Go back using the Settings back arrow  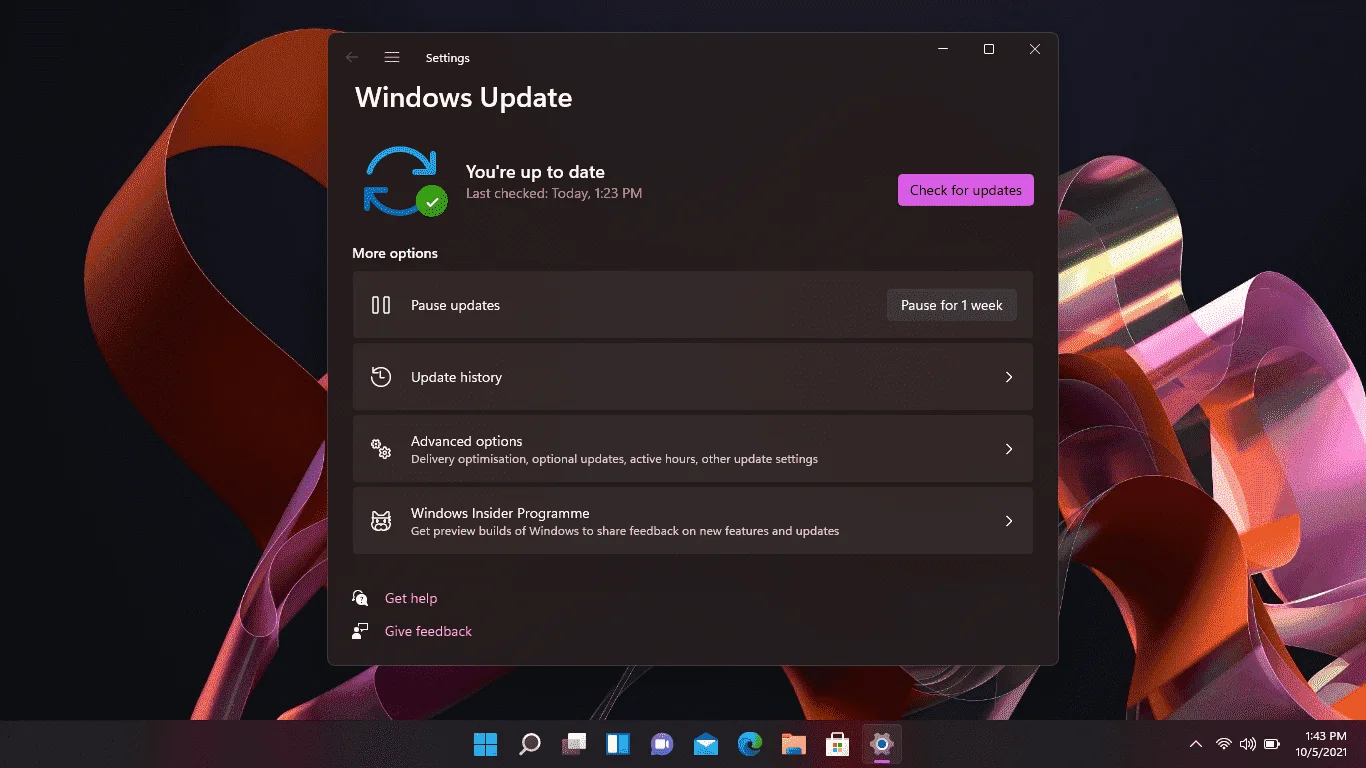(x=352, y=58)
